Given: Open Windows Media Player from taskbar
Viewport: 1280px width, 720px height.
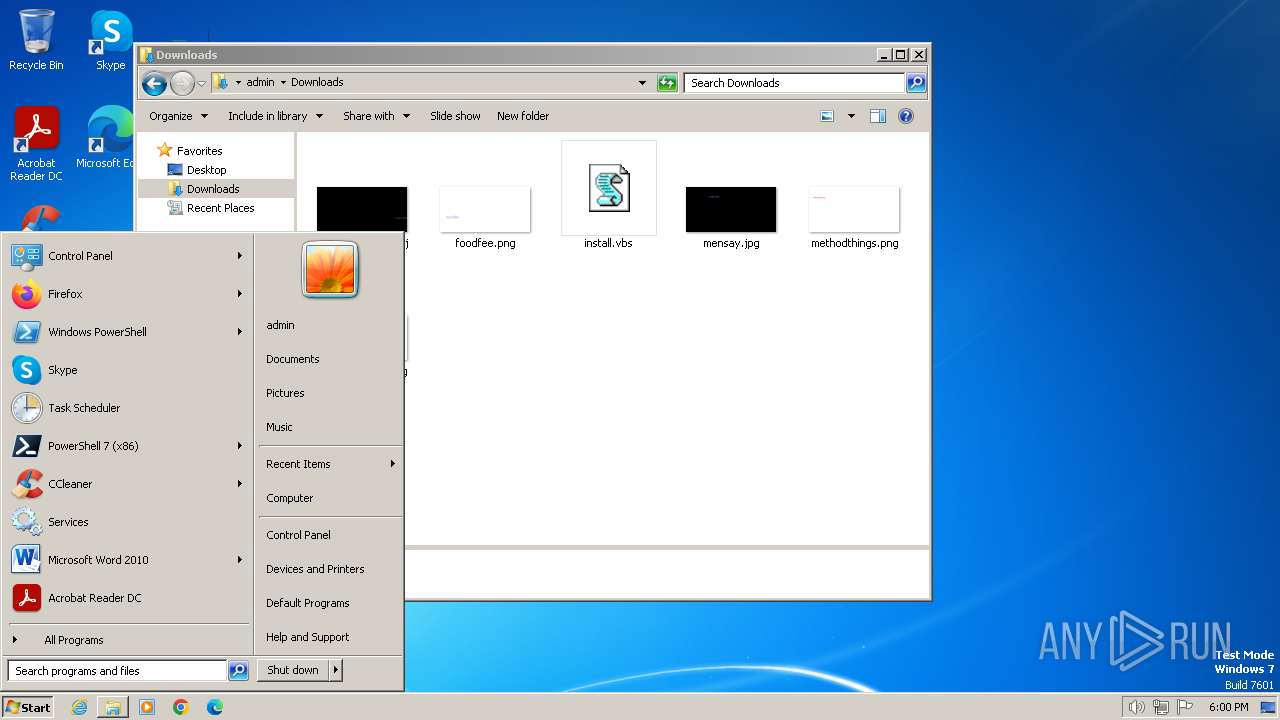Looking at the screenshot, I should click(147, 707).
